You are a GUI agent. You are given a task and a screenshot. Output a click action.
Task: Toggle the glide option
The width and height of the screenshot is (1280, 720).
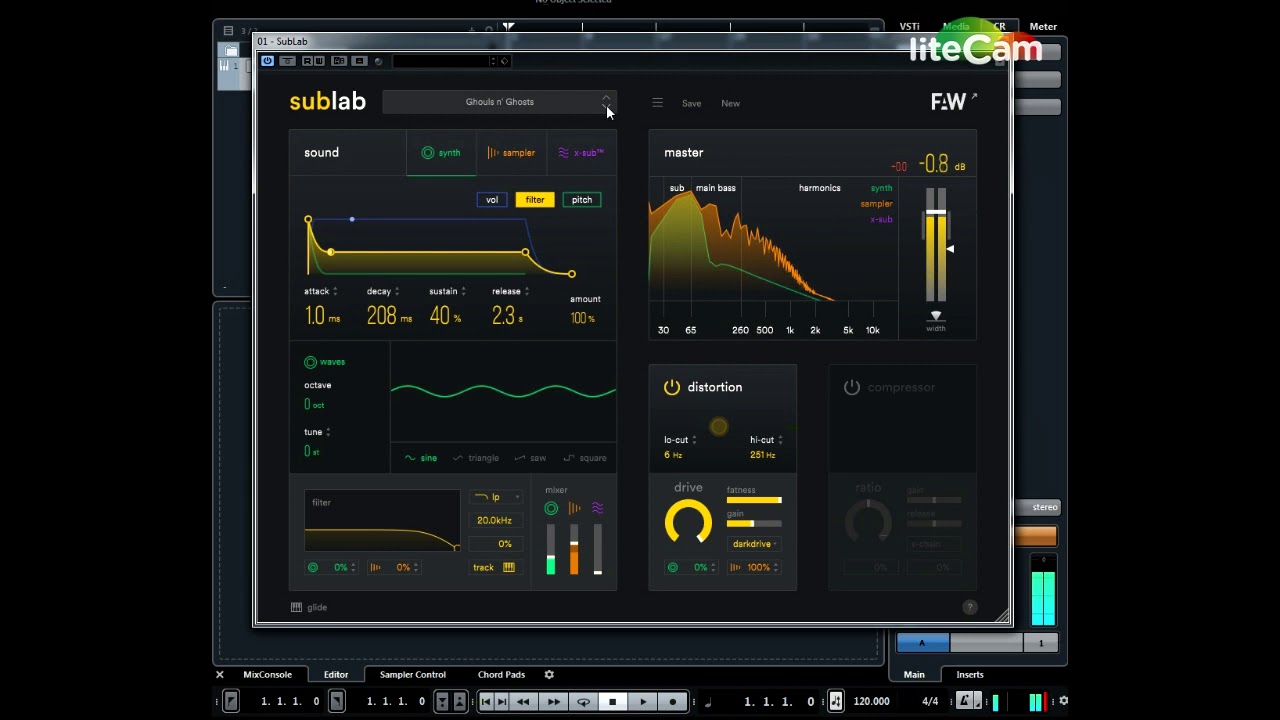pos(309,607)
